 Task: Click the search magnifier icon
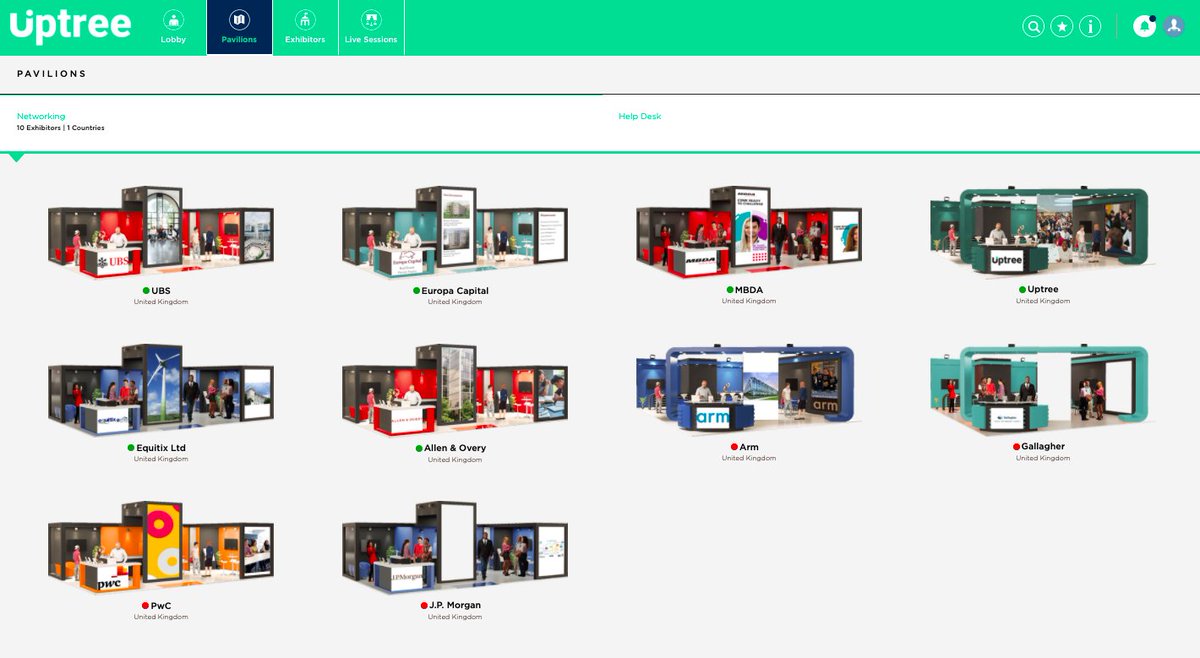pyautogui.click(x=1033, y=27)
